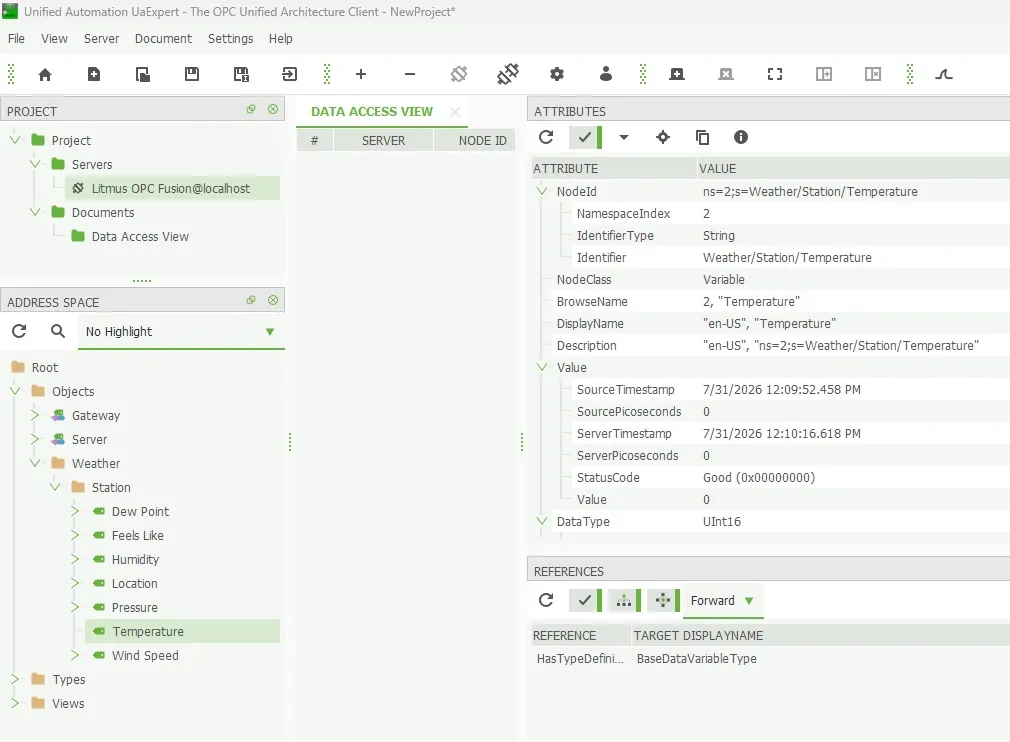
Task: Click the Home icon in the main toolbar
Action: (45, 75)
